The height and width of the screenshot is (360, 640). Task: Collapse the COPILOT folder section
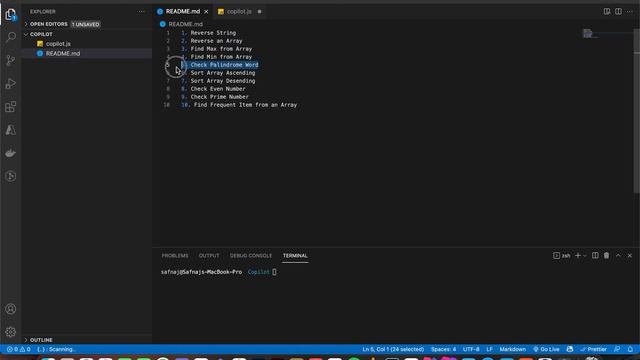click(x=41, y=34)
